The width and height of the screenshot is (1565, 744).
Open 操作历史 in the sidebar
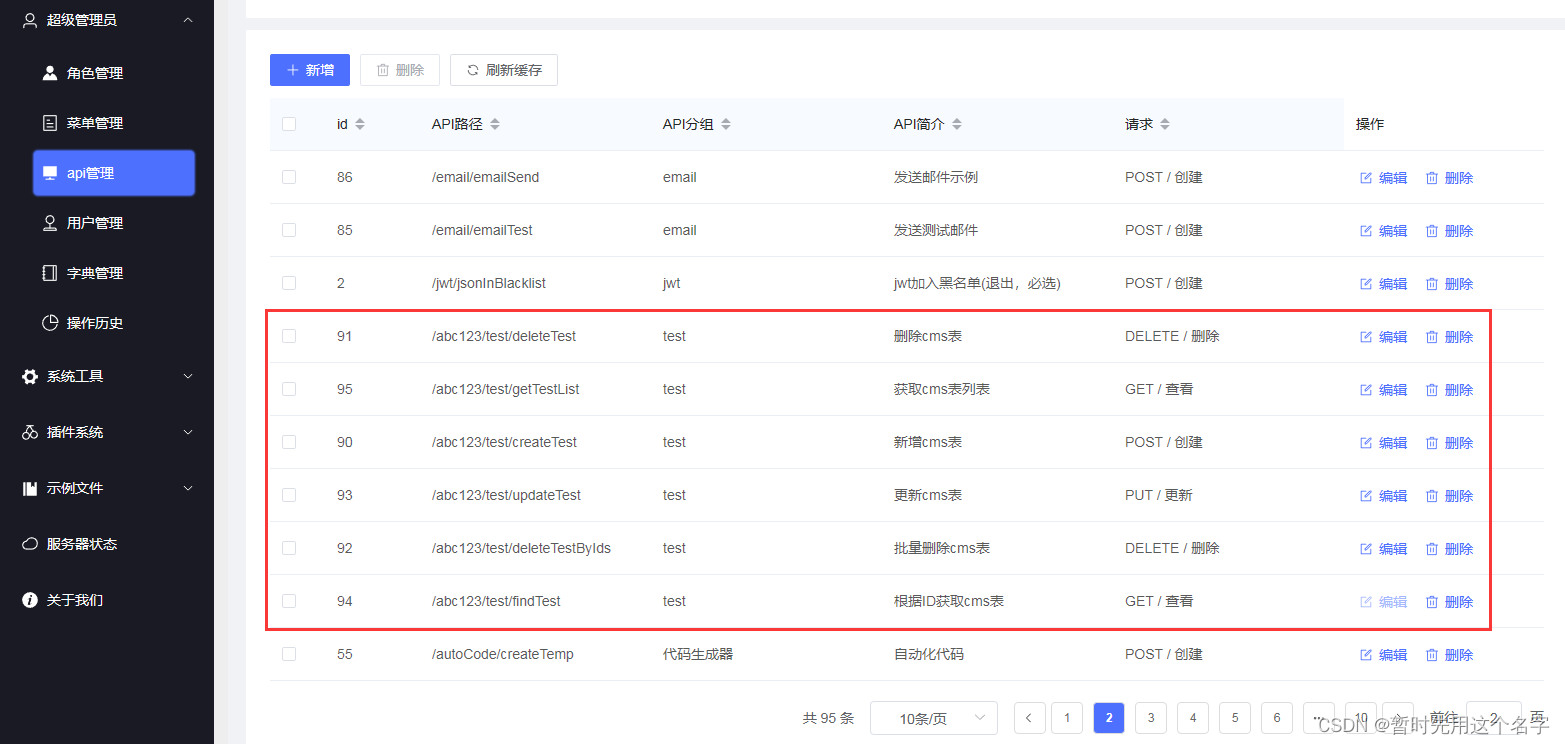(x=95, y=323)
